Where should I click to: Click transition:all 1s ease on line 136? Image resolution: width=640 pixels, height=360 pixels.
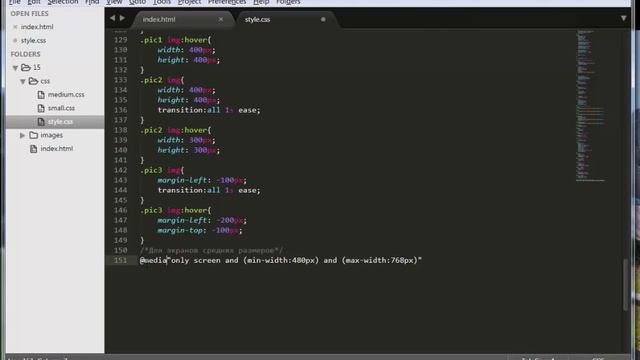(x=209, y=110)
